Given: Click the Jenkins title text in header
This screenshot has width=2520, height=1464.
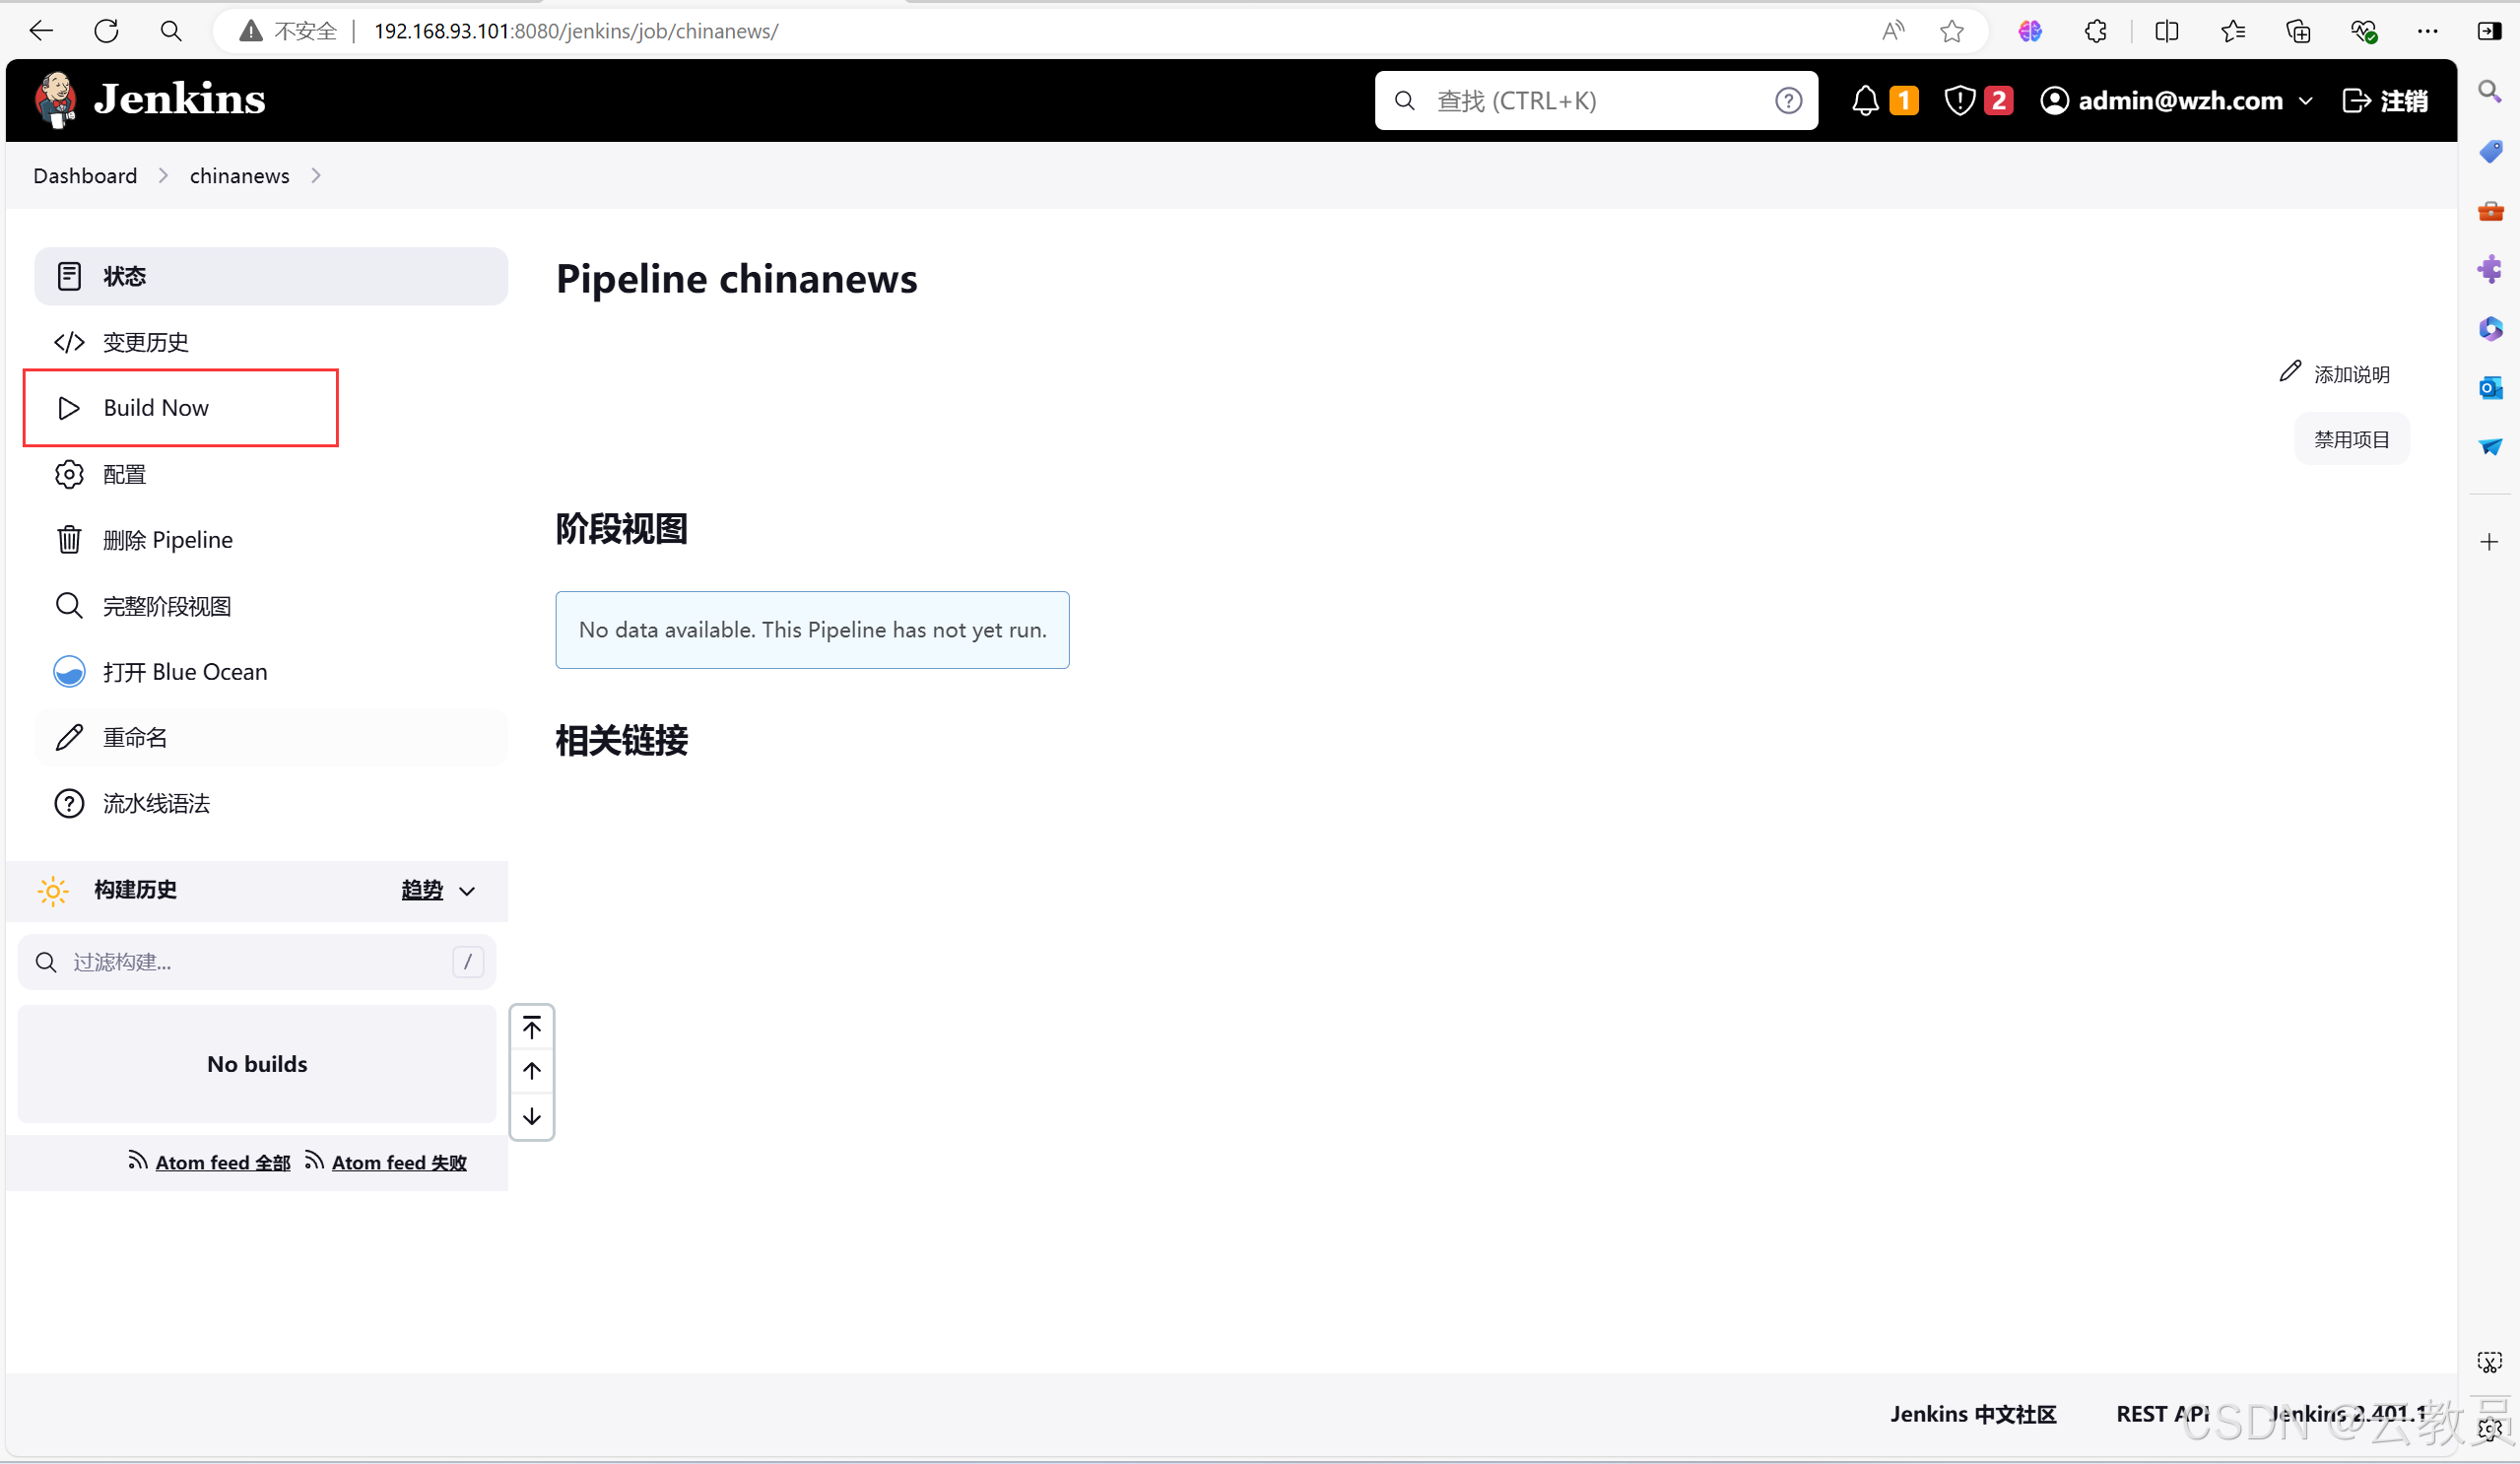Looking at the screenshot, I should click(180, 99).
